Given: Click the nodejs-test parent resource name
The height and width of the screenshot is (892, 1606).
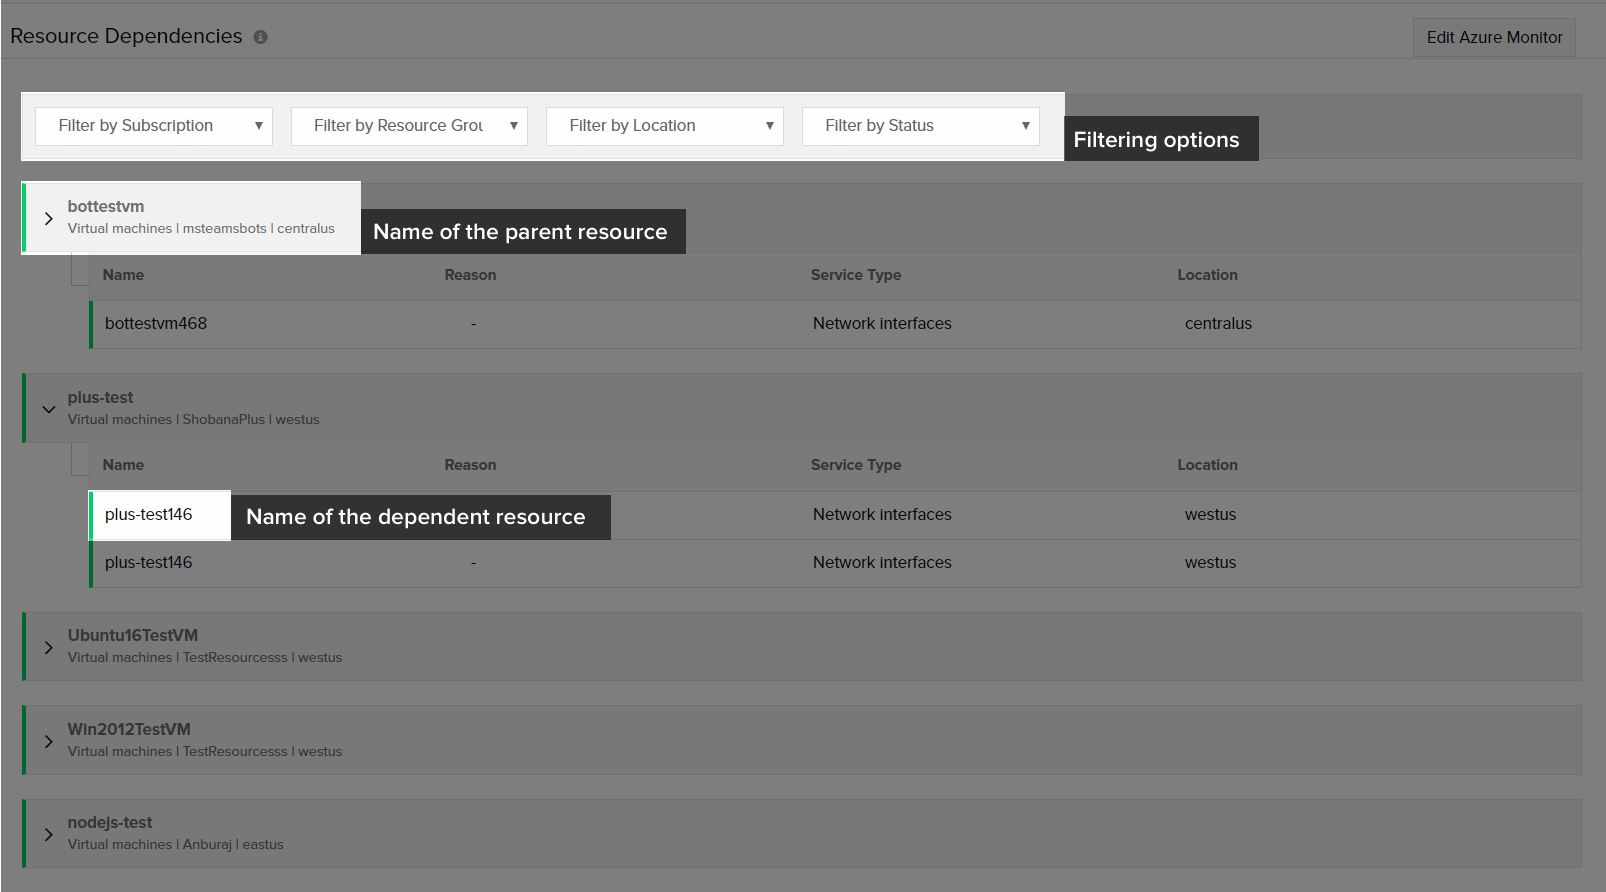Looking at the screenshot, I should tap(110, 823).
